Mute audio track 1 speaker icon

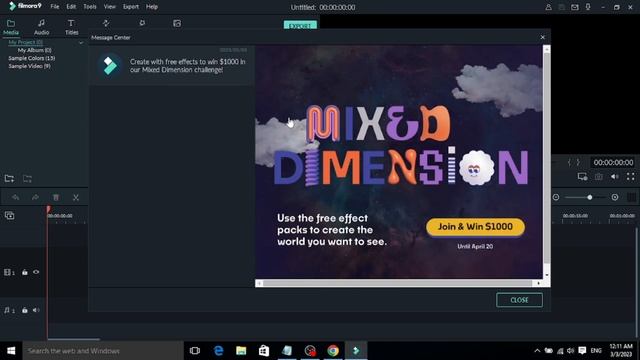pos(36,310)
